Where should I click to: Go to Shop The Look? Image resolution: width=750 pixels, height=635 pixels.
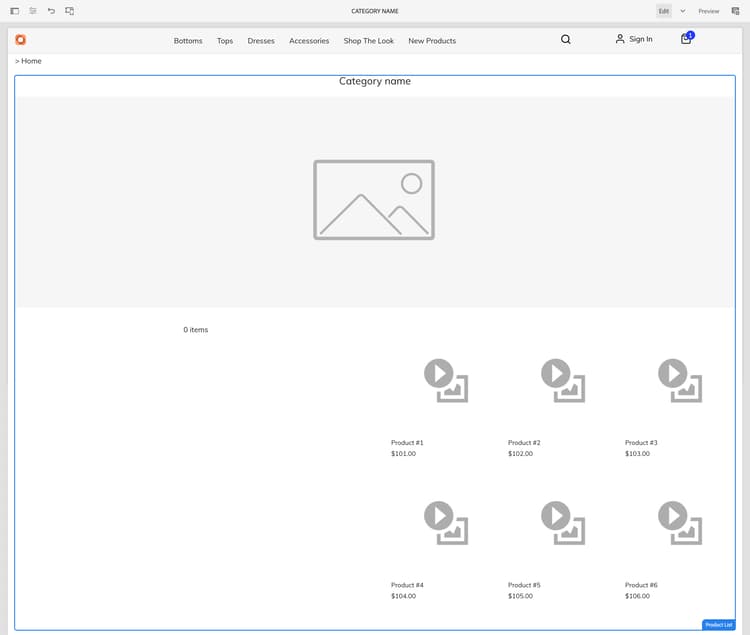369,41
